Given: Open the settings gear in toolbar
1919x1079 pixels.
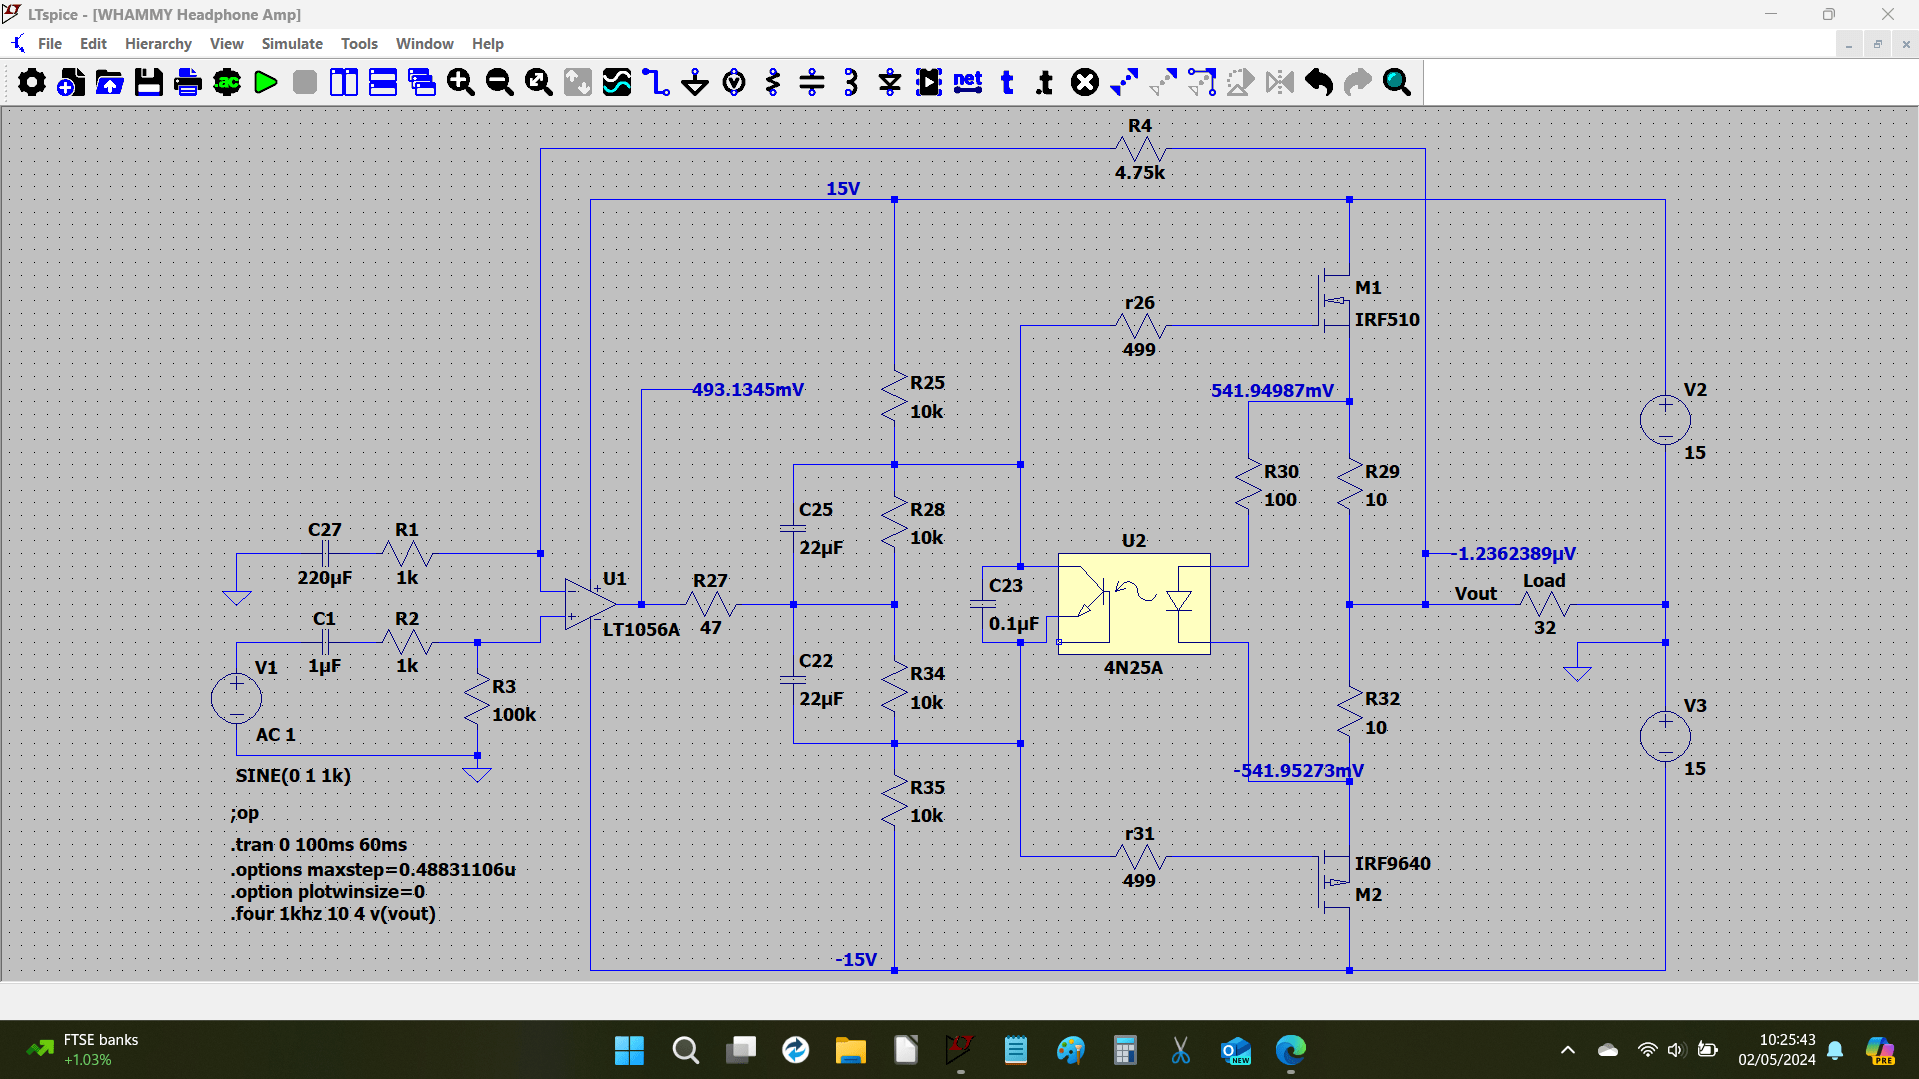Looking at the screenshot, I should point(32,82).
